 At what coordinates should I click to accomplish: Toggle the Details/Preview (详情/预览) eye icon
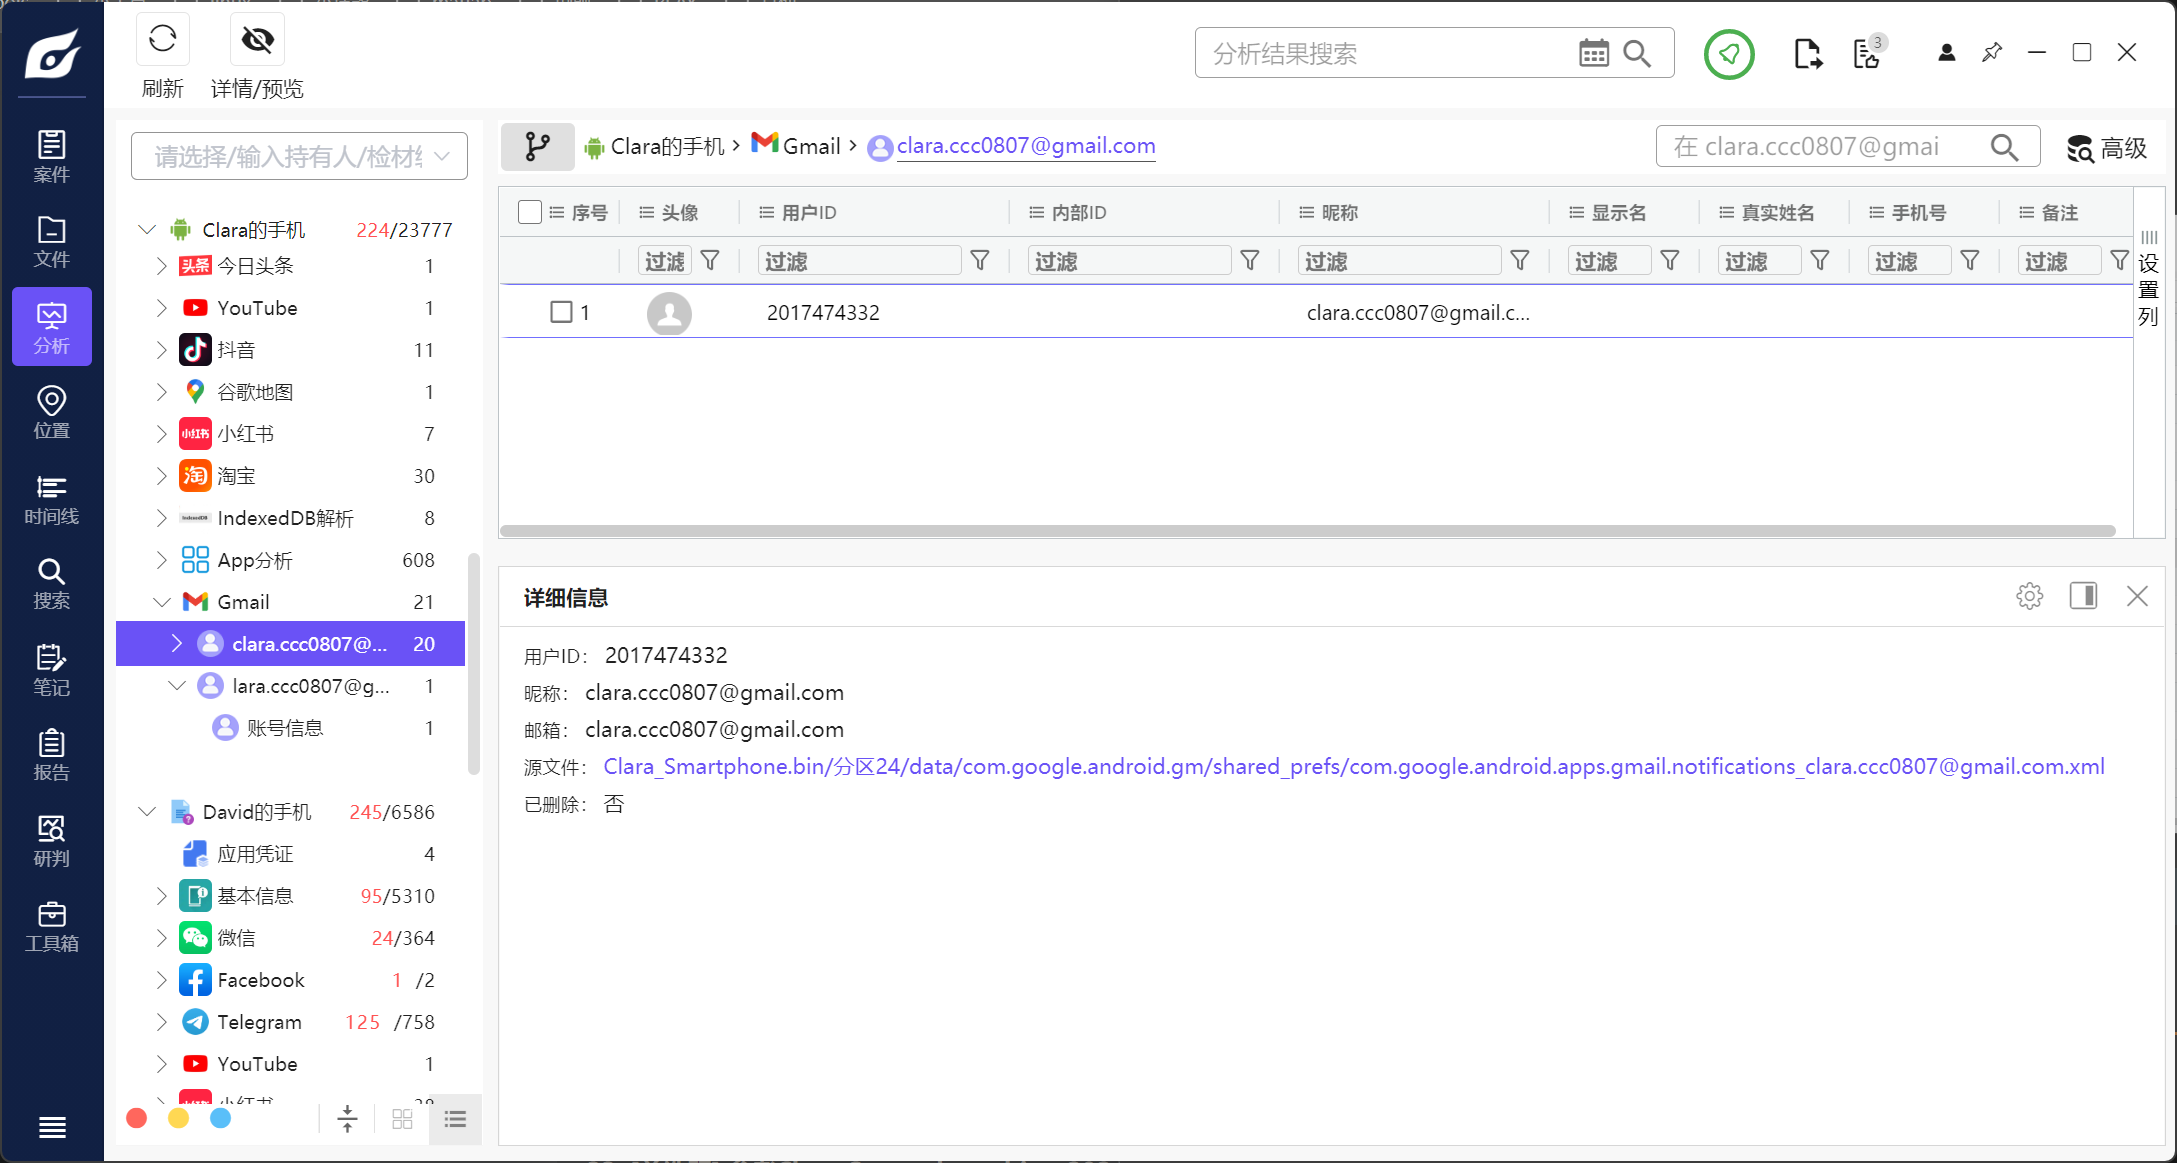click(x=257, y=40)
